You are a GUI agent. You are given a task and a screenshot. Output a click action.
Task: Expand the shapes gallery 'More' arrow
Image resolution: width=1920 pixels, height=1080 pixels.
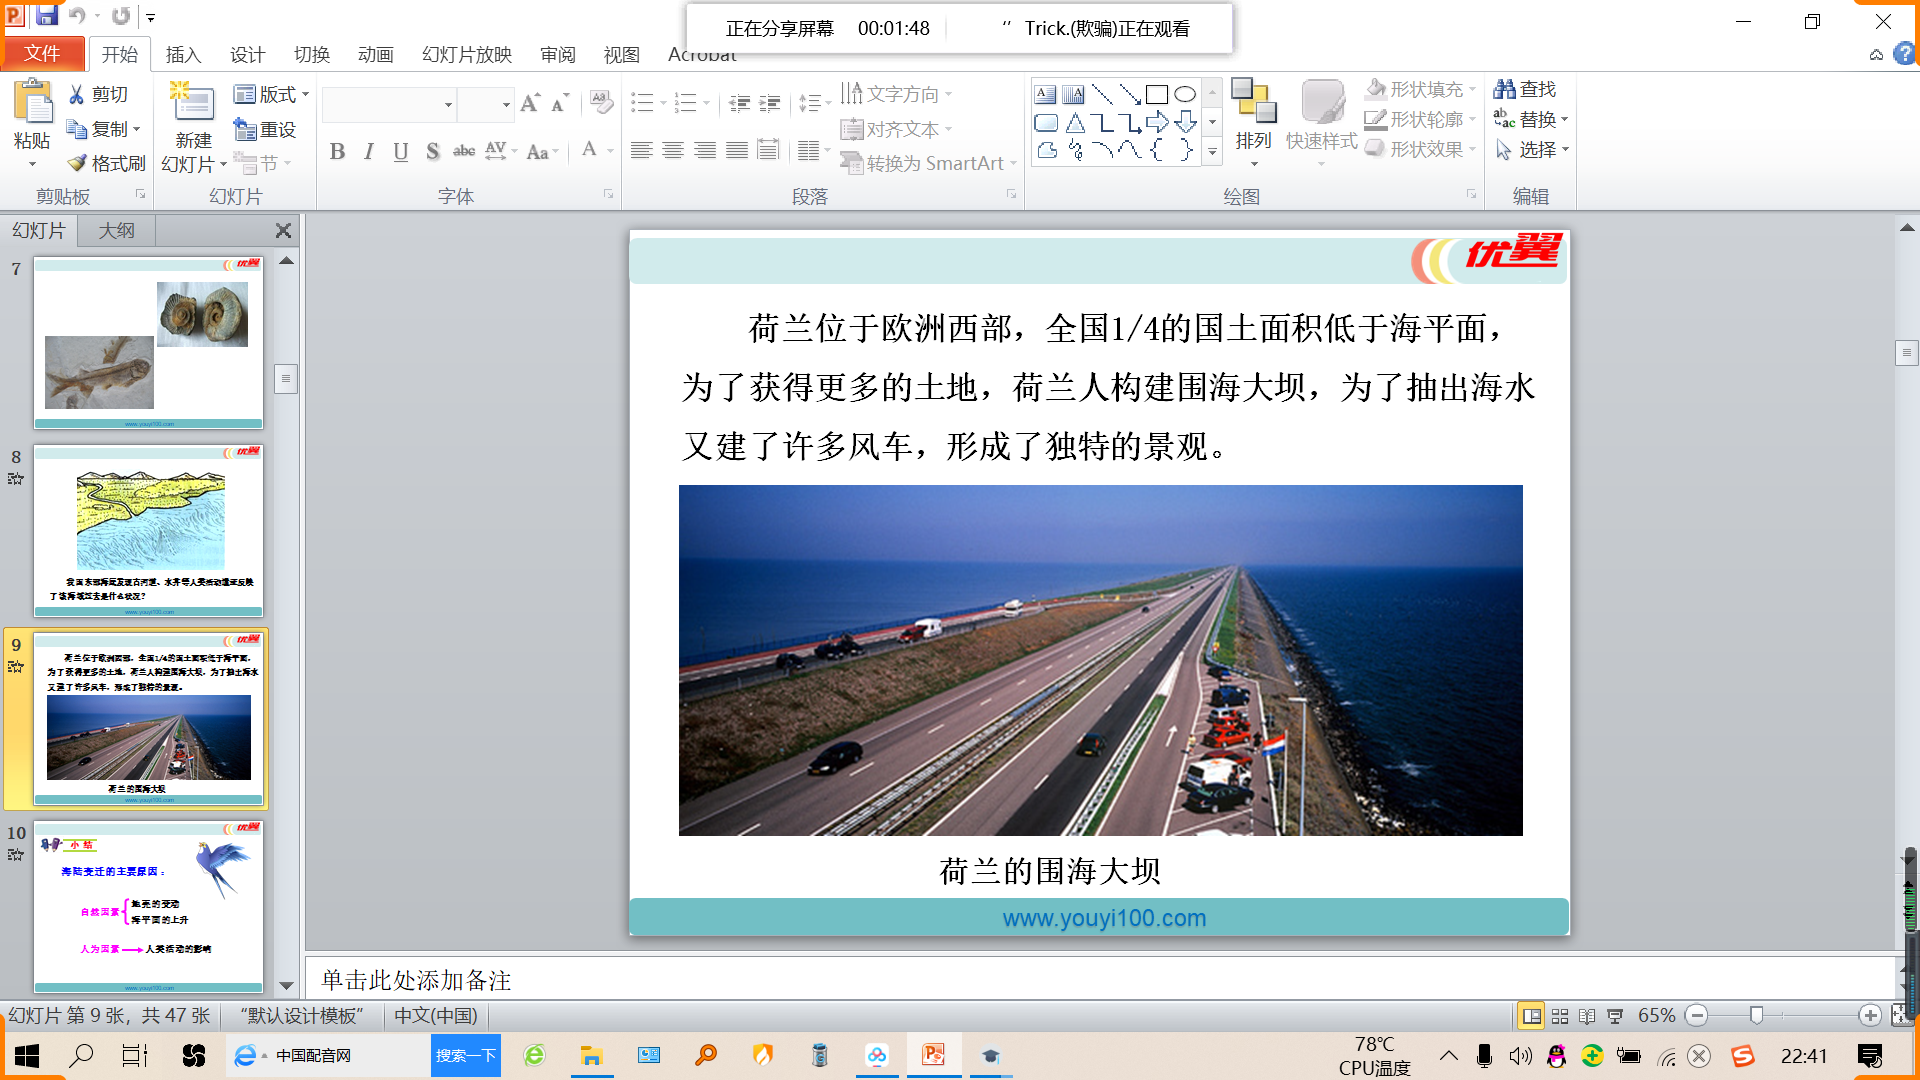[x=1212, y=152]
